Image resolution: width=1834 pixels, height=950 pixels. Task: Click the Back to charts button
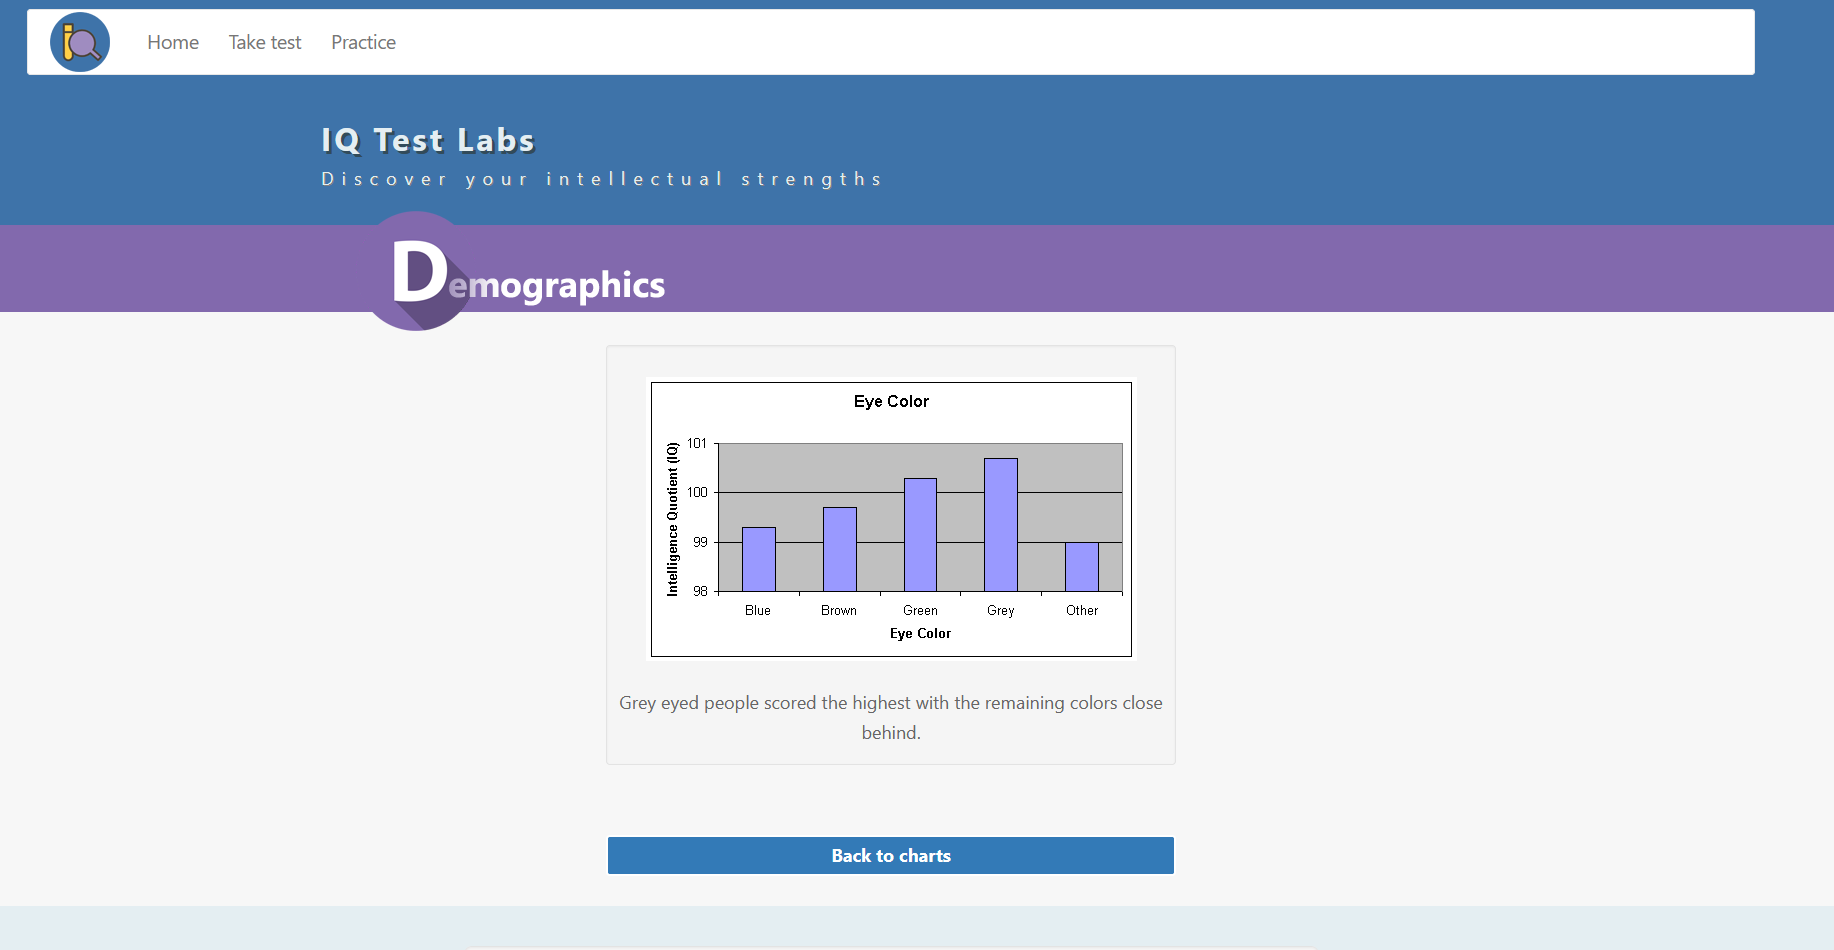[x=891, y=856]
